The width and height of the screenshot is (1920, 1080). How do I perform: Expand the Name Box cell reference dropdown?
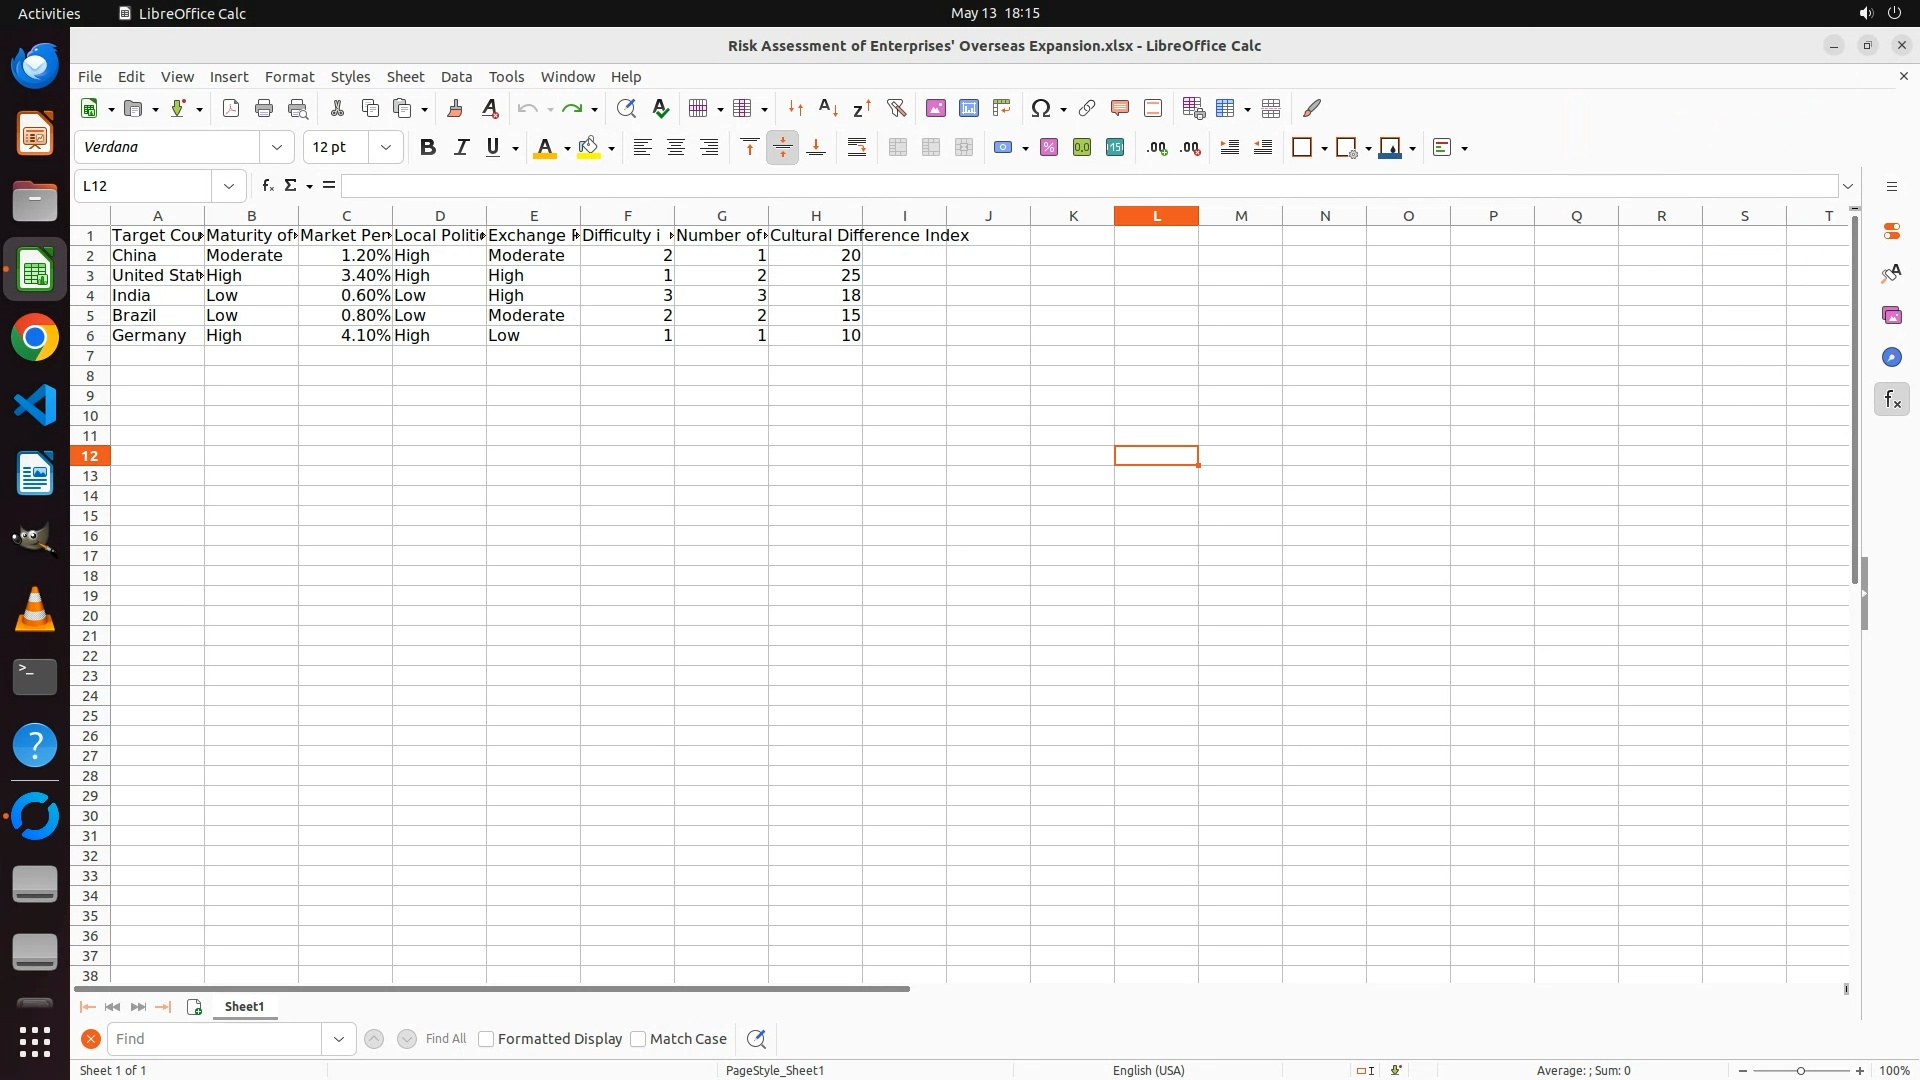pyautogui.click(x=229, y=186)
